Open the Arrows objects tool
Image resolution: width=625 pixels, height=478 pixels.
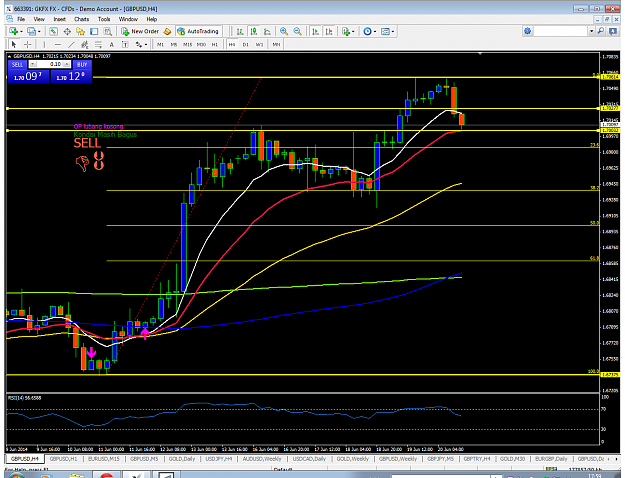point(139,44)
